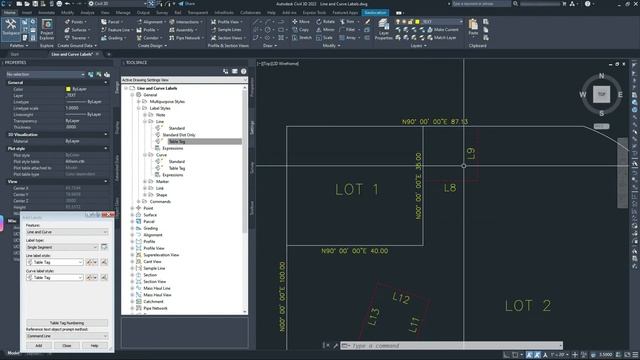Image resolution: width=640 pixels, height=360 pixels.
Task: Select the Rotate modify tool
Action: pyautogui.click(x=325, y=22)
